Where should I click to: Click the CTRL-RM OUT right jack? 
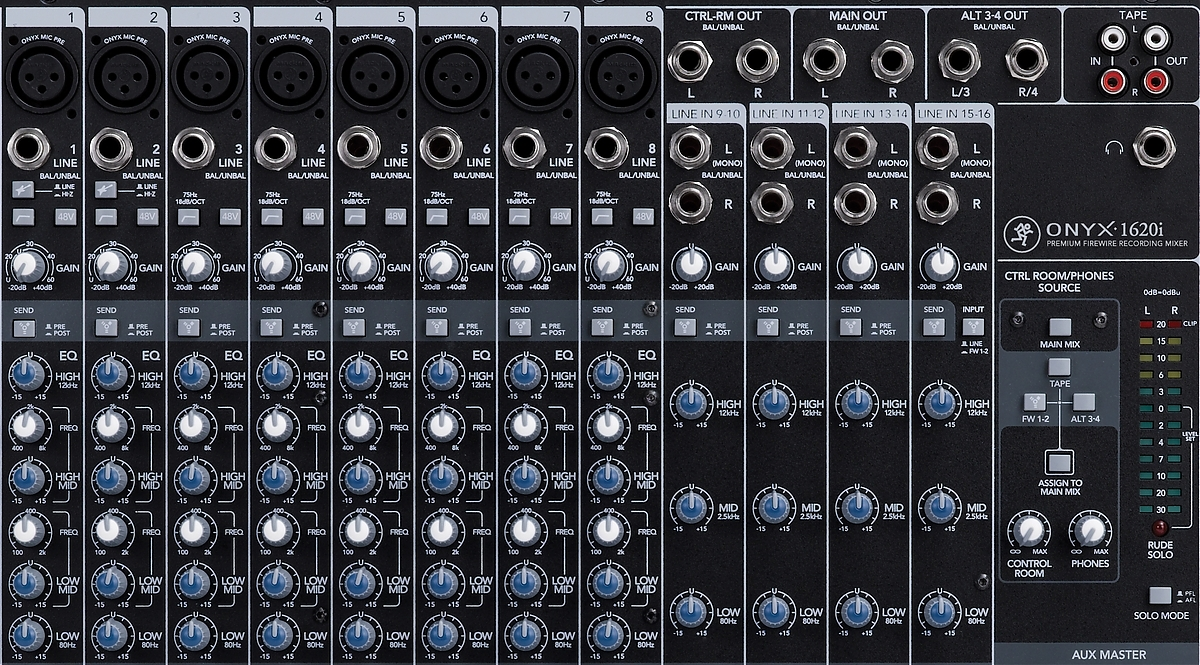point(756,60)
